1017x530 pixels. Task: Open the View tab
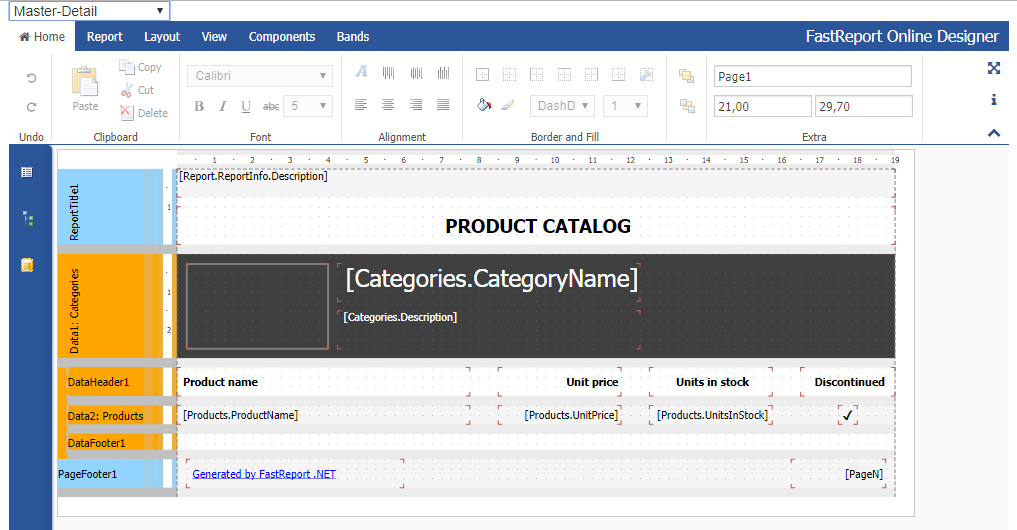pos(214,37)
